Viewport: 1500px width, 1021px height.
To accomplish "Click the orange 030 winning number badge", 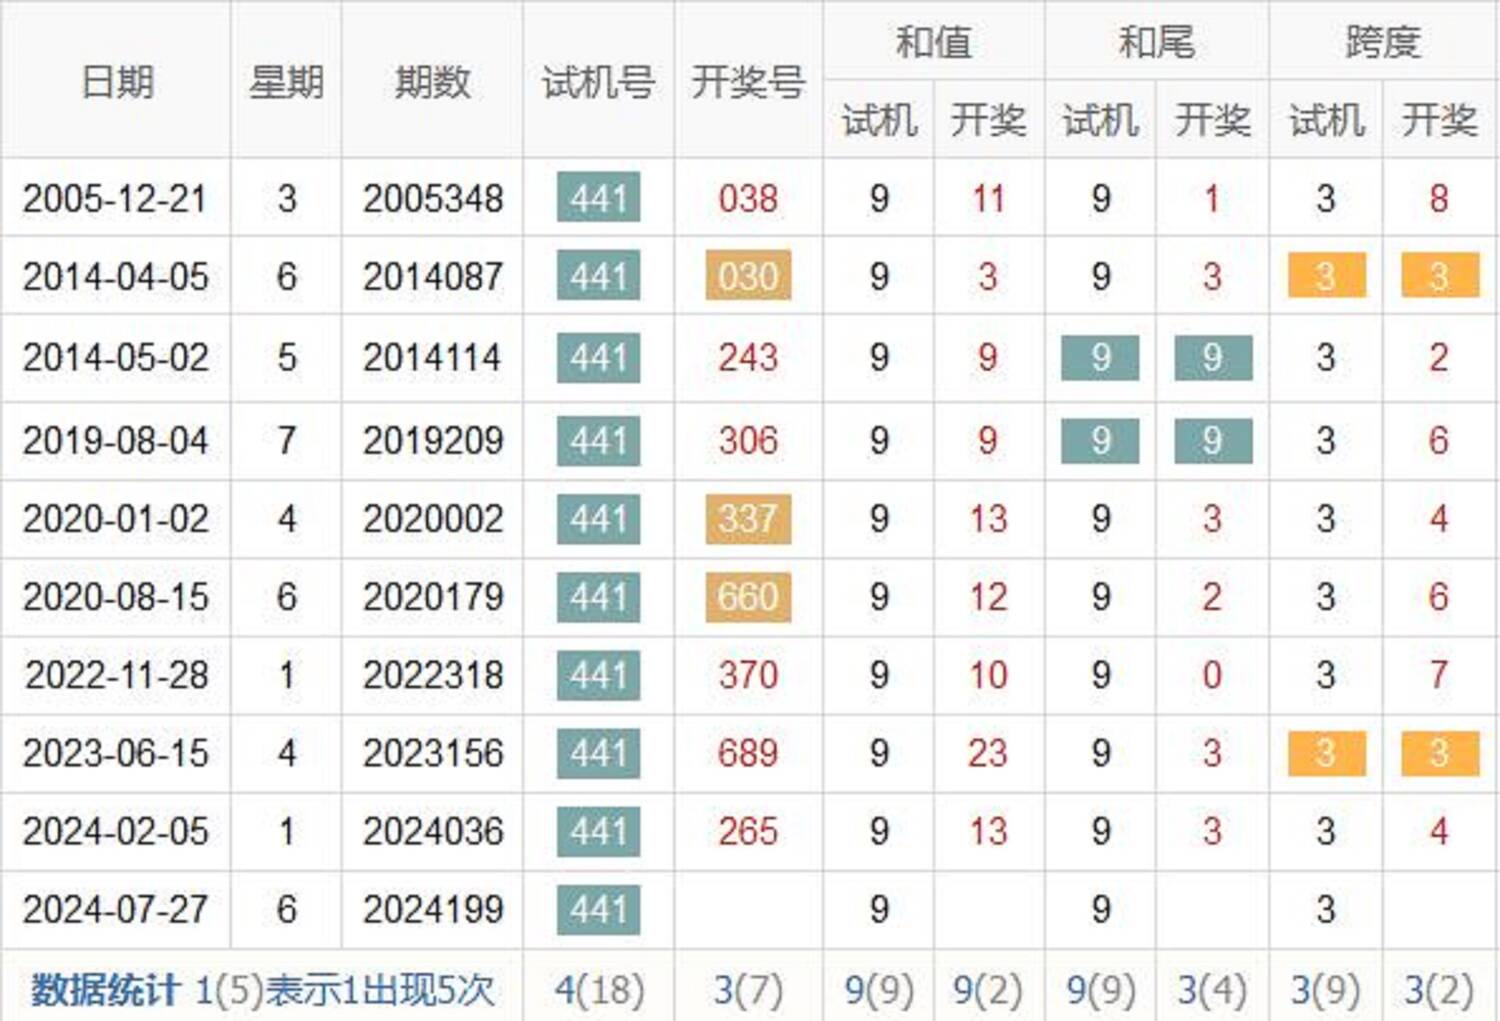I will coord(748,276).
